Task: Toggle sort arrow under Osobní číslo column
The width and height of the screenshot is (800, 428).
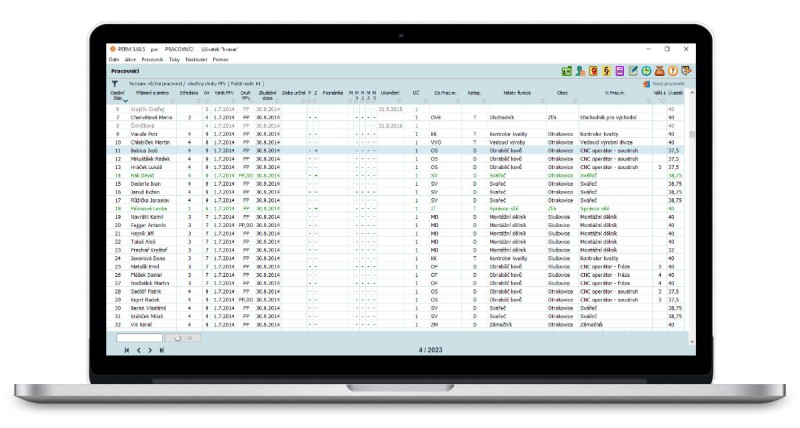Action: (125, 101)
